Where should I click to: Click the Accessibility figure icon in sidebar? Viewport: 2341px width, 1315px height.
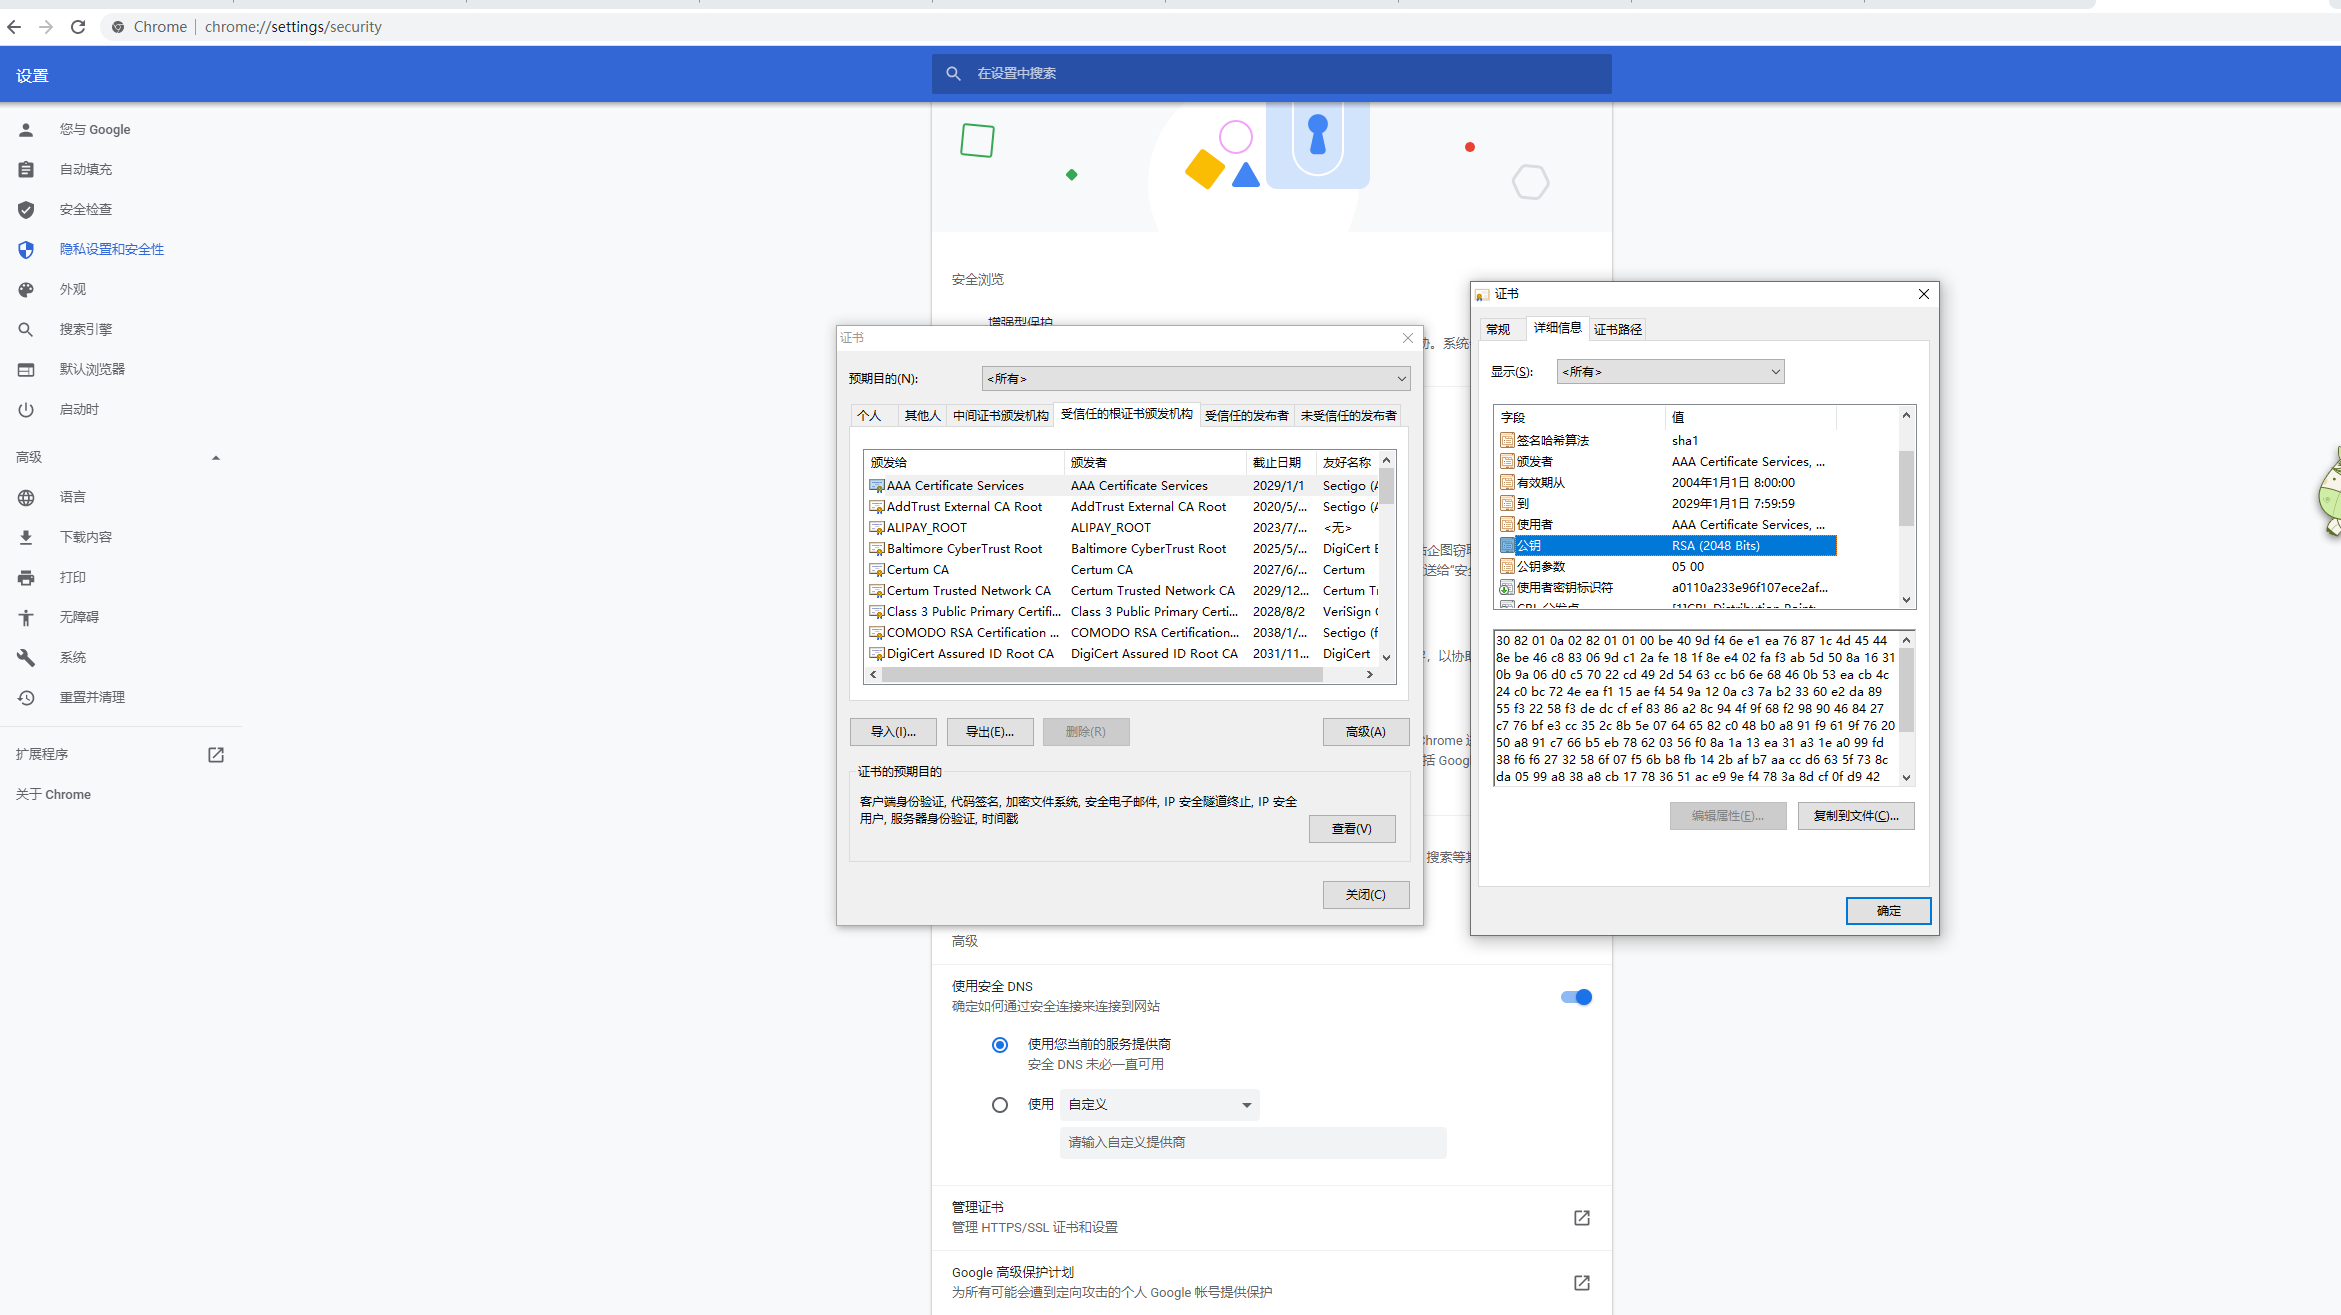click(26, 618)
